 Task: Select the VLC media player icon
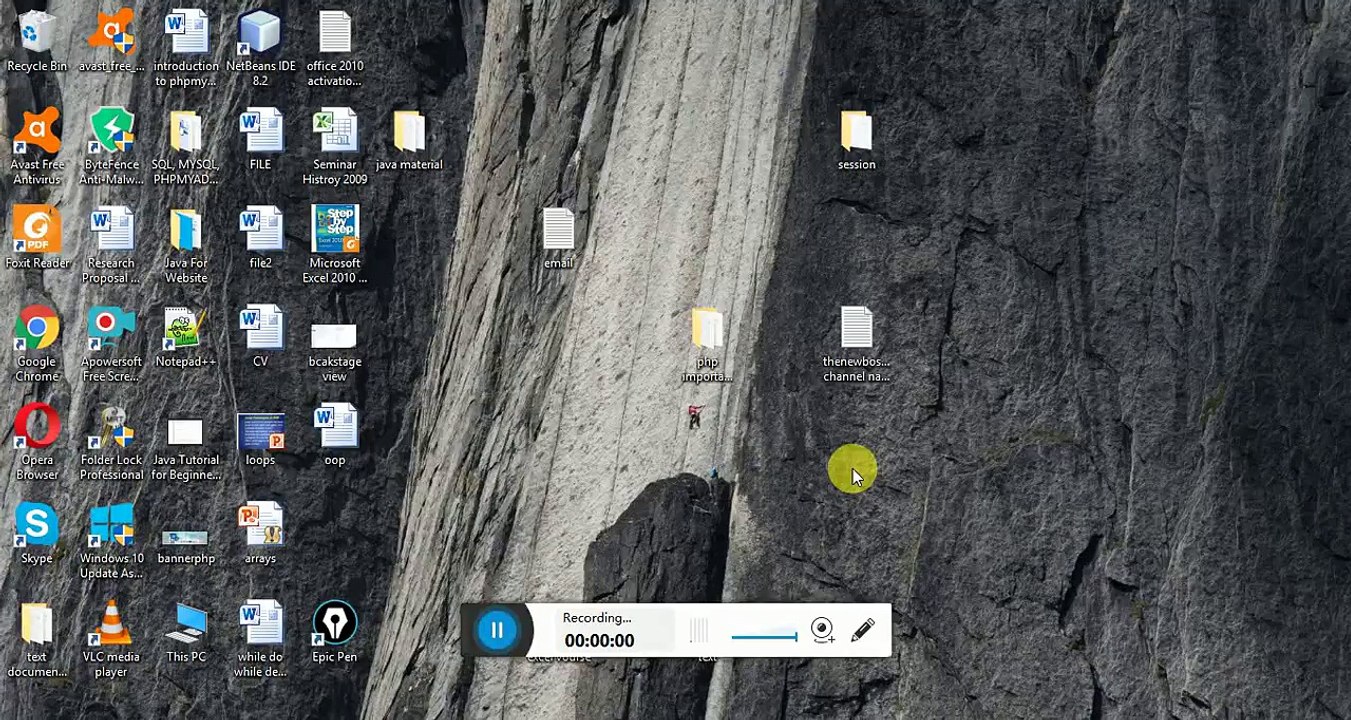[x=111, y=632]
